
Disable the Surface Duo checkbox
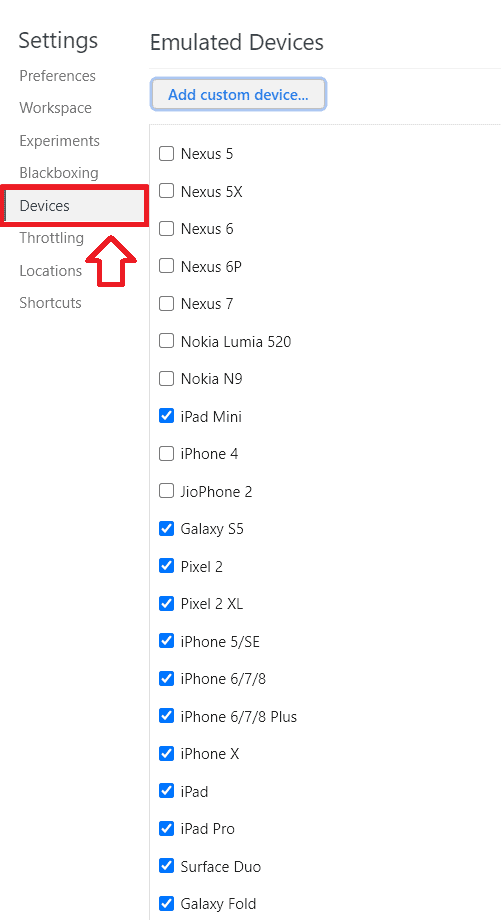167,866
